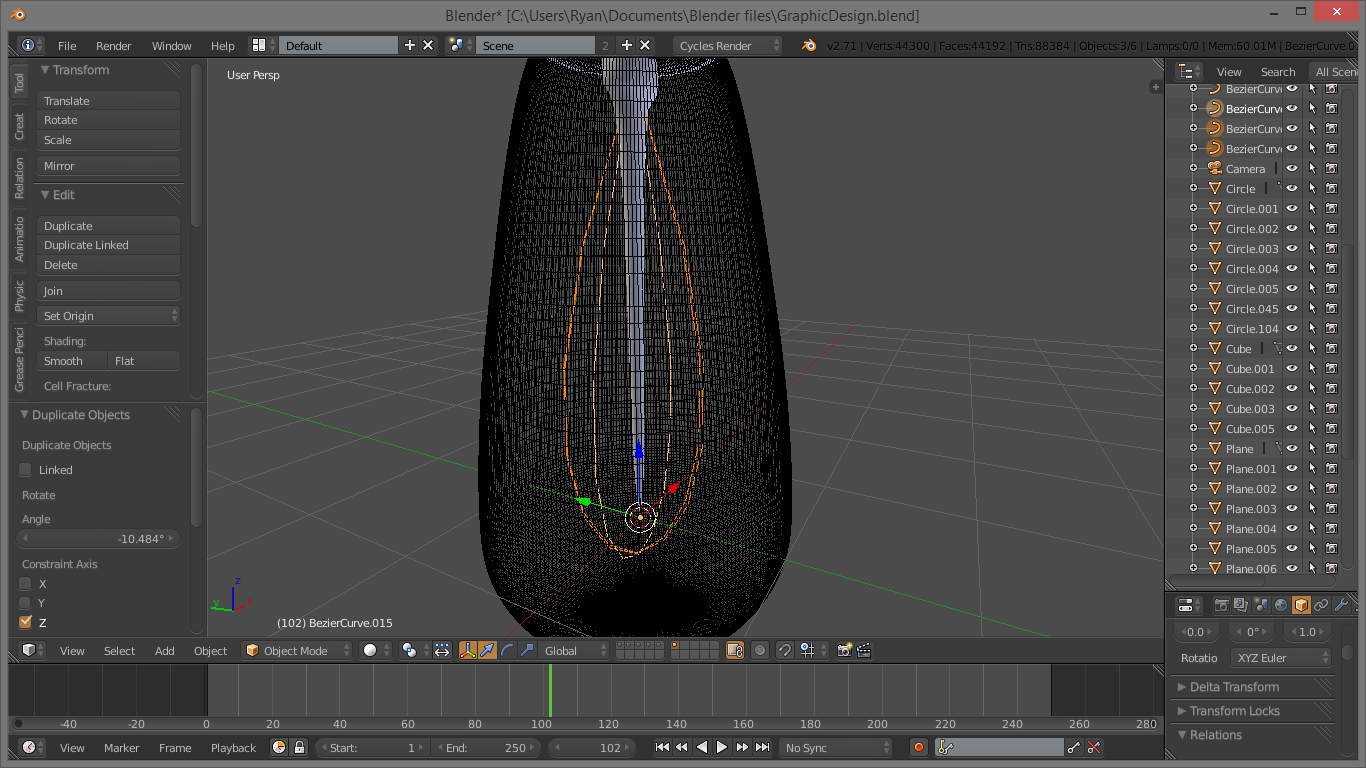Viewport: 1366px width, 768px height.
Task: Open the World properties globe tab
Action: [1281, 605]
